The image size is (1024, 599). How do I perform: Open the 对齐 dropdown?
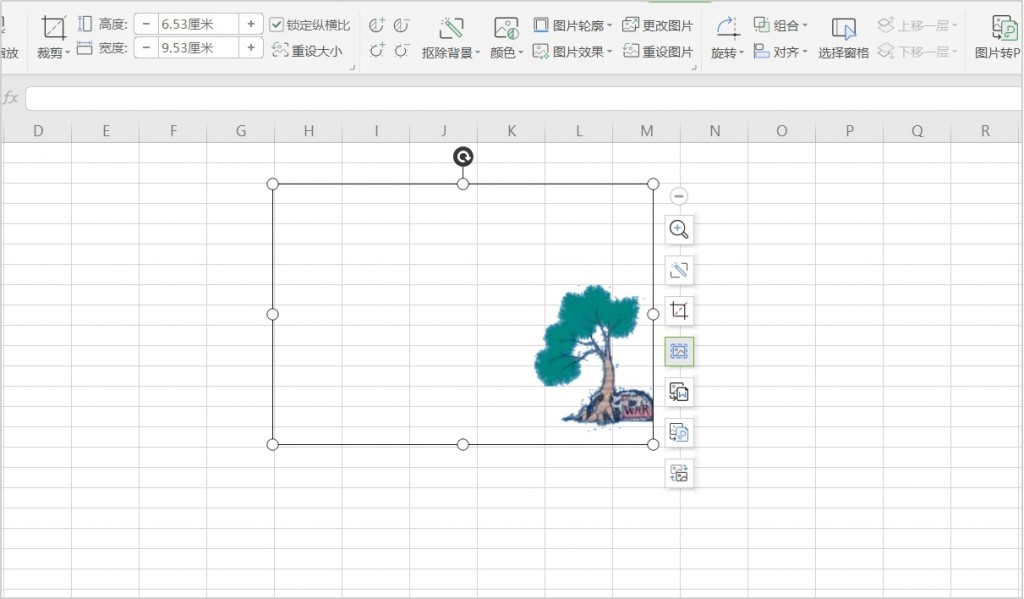pos(780,51)
